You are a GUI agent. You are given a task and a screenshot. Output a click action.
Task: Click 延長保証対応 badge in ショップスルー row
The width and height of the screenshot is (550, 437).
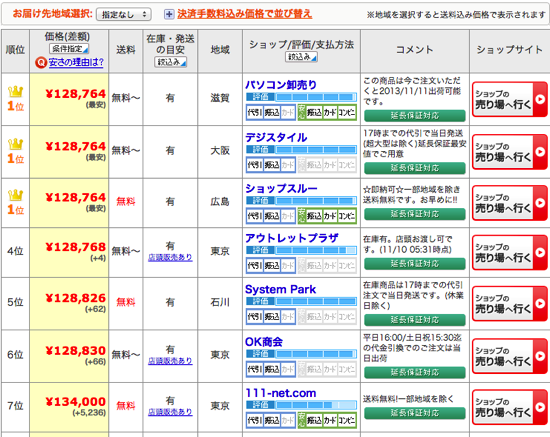(415, 214)
